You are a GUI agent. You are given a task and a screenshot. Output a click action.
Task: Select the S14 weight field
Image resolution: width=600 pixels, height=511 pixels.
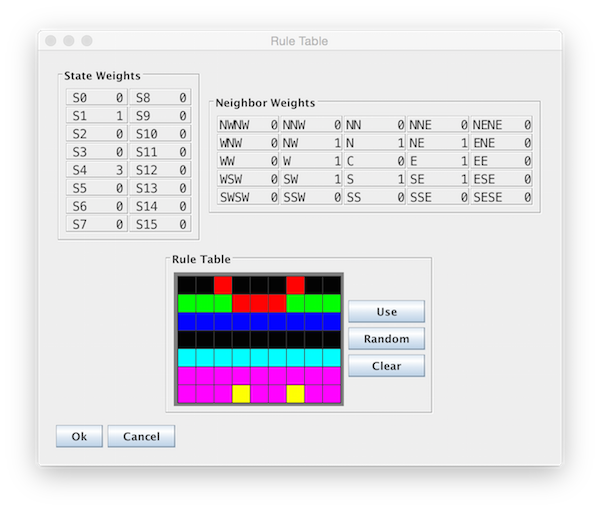[x=160, y=206]
